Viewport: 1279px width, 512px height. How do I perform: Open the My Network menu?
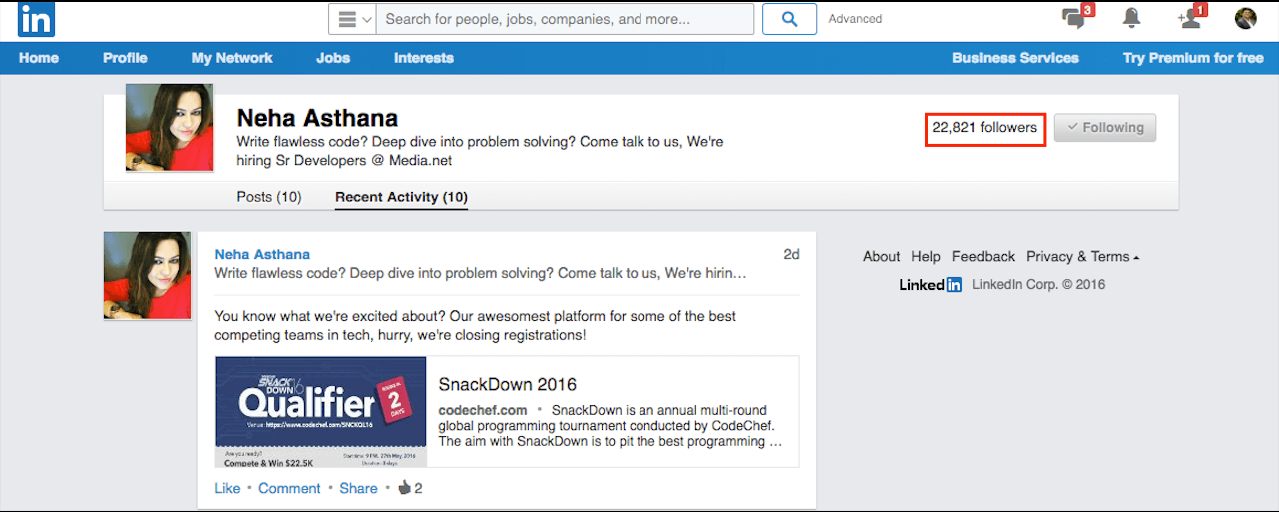tap(232, 58)
